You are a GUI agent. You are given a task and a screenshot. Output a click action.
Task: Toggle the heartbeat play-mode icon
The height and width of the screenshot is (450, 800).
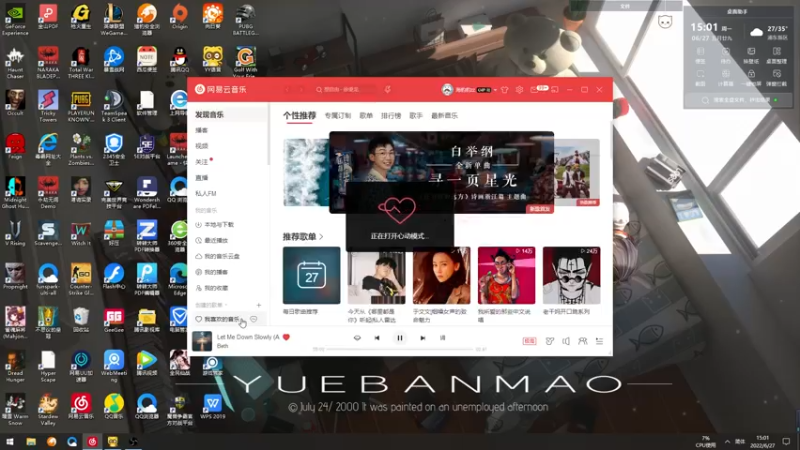357,338
